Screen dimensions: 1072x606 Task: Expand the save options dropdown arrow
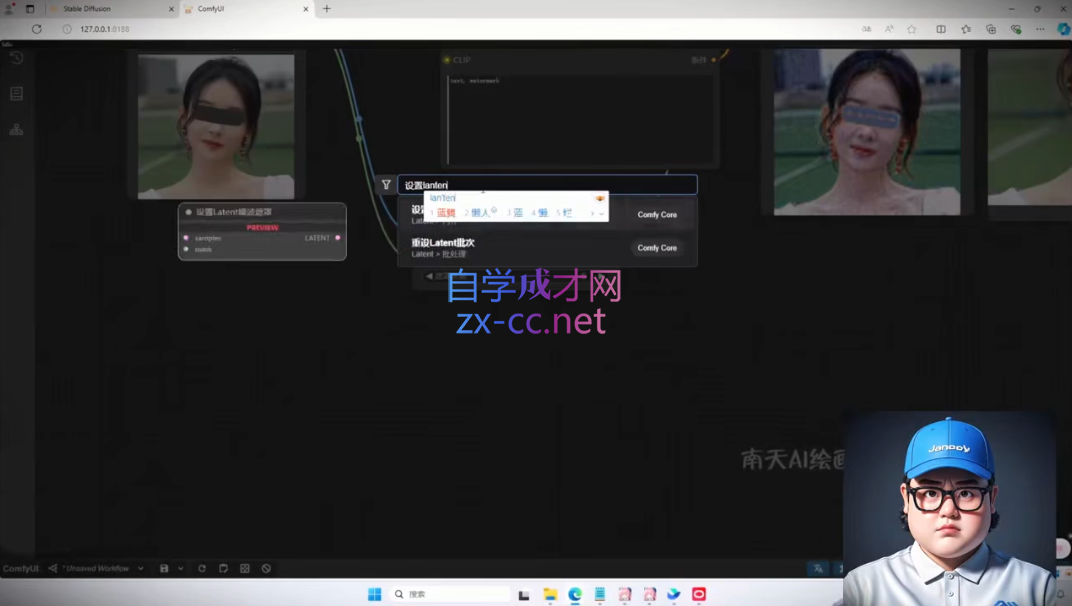[x=180, y=568]
